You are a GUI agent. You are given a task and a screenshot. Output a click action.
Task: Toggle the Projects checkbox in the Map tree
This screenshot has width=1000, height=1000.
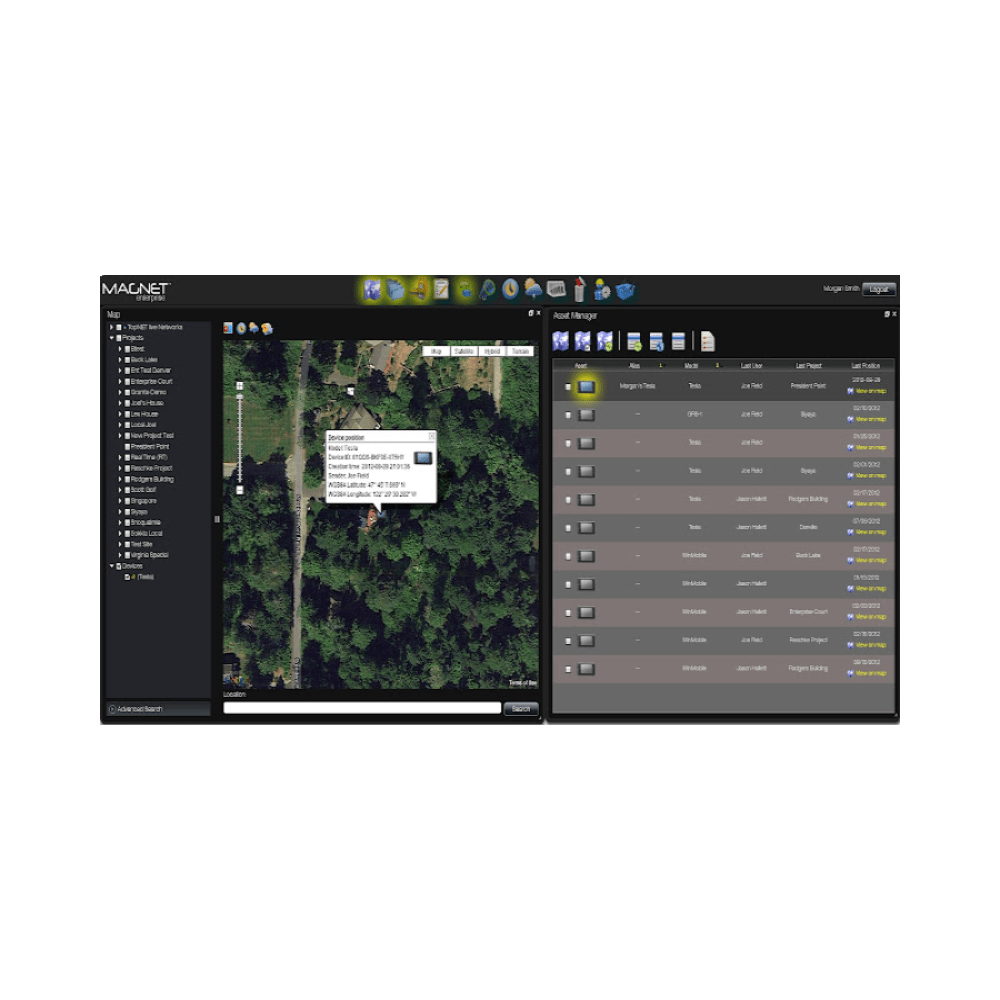[119, 338]
